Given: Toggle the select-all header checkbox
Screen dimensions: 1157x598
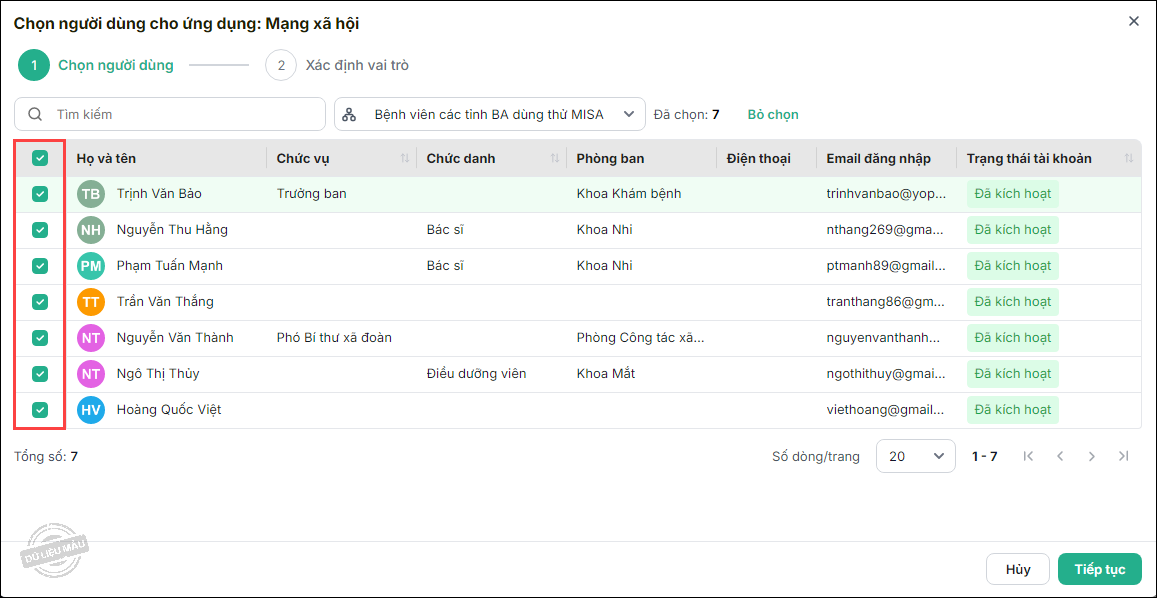Looking at the screenshot, I should pyautogui.click(x=40, y=158).
